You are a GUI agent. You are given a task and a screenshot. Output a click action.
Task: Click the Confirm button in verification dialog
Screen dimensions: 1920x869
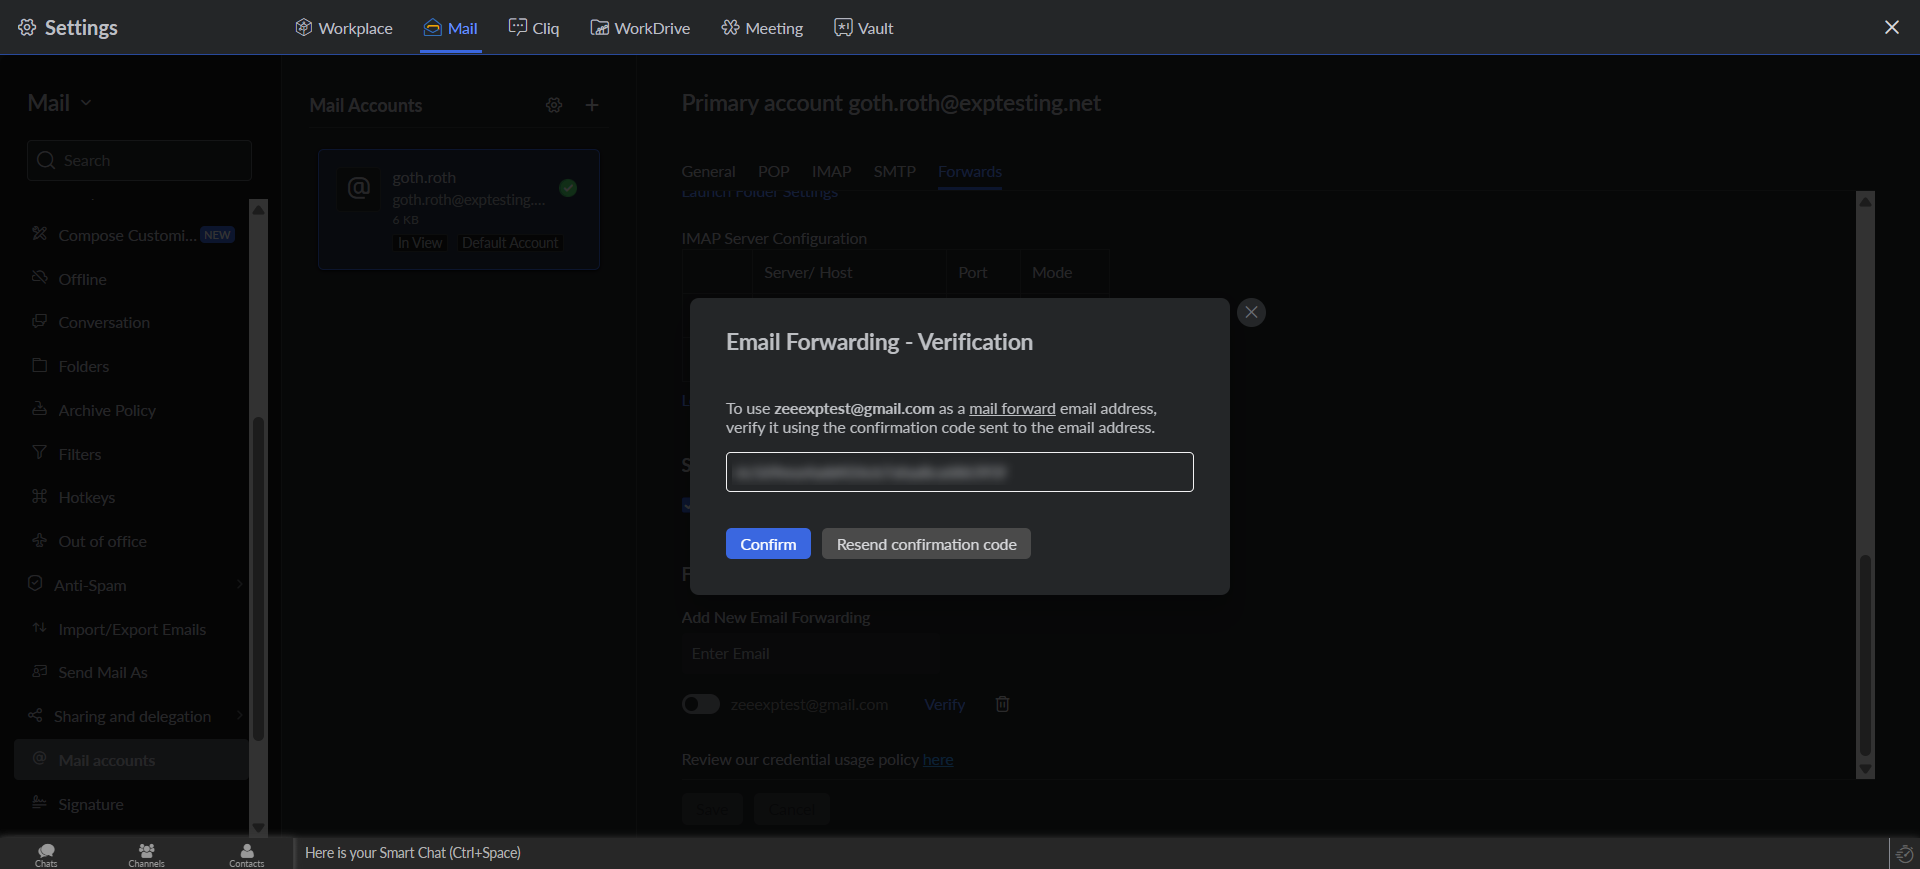767,544
